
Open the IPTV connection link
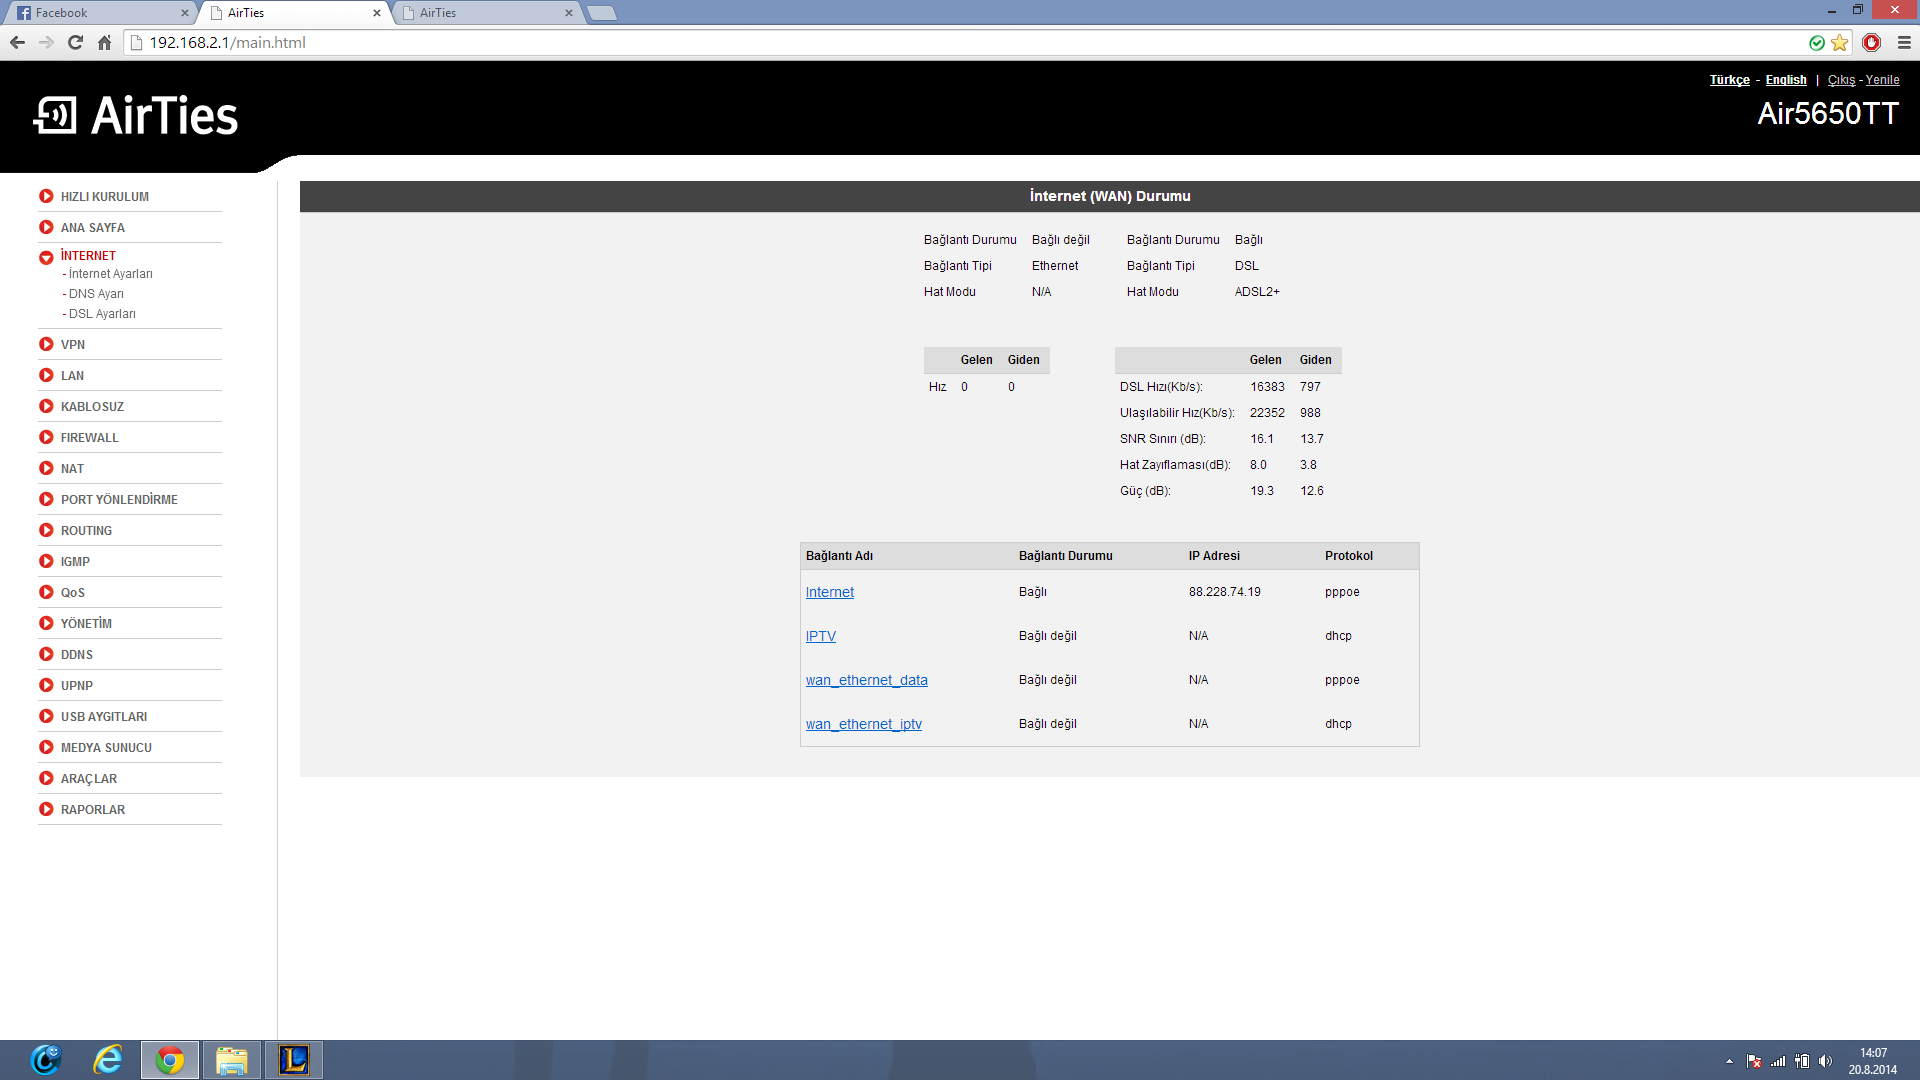[821, 636]
